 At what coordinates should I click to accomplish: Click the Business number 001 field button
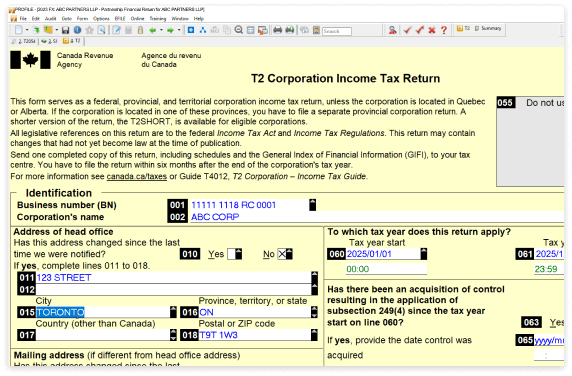click(313, 205)
